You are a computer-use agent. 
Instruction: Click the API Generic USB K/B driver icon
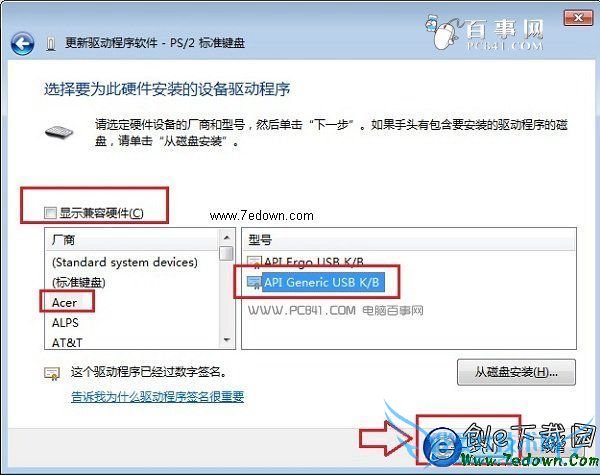254,282
